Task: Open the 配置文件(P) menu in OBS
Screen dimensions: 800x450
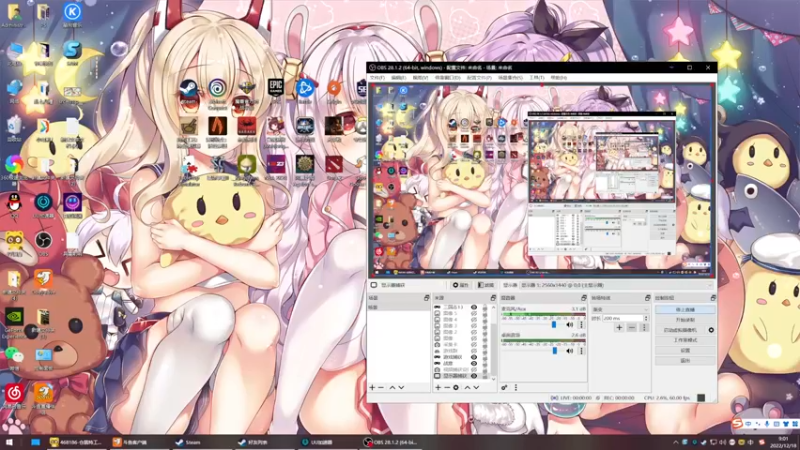Action: pos(479,78)
